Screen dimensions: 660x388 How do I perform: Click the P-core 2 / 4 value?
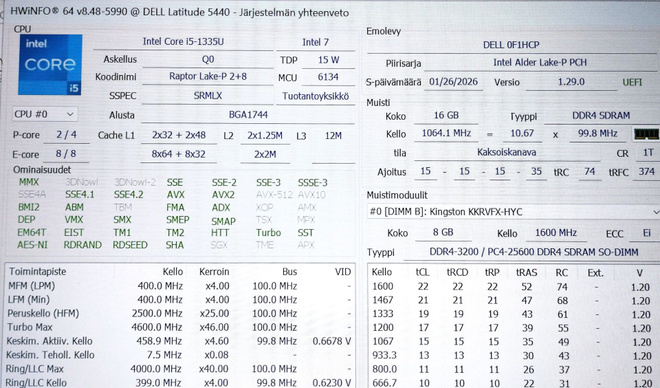pyautogui.click(x=67, y=135)
